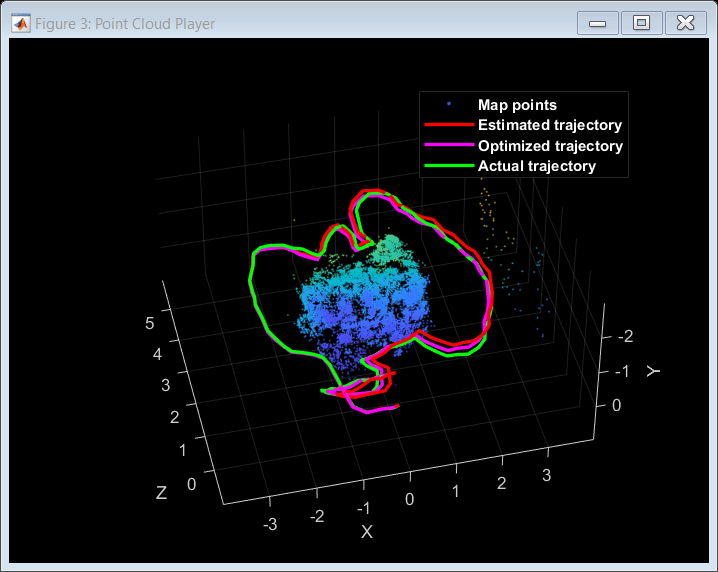Minimize the Point Cloud Player window

click(x=598, y=23)
